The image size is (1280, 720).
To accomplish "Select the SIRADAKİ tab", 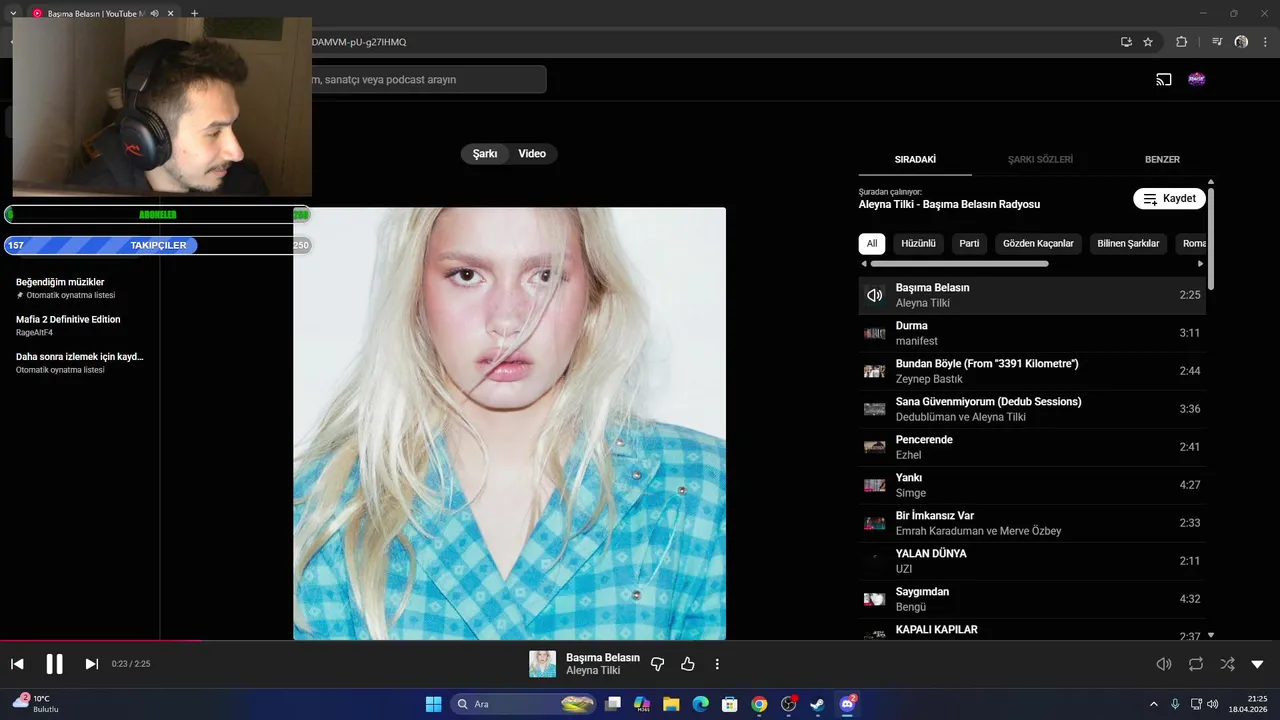I will click(x=915, y=160).
